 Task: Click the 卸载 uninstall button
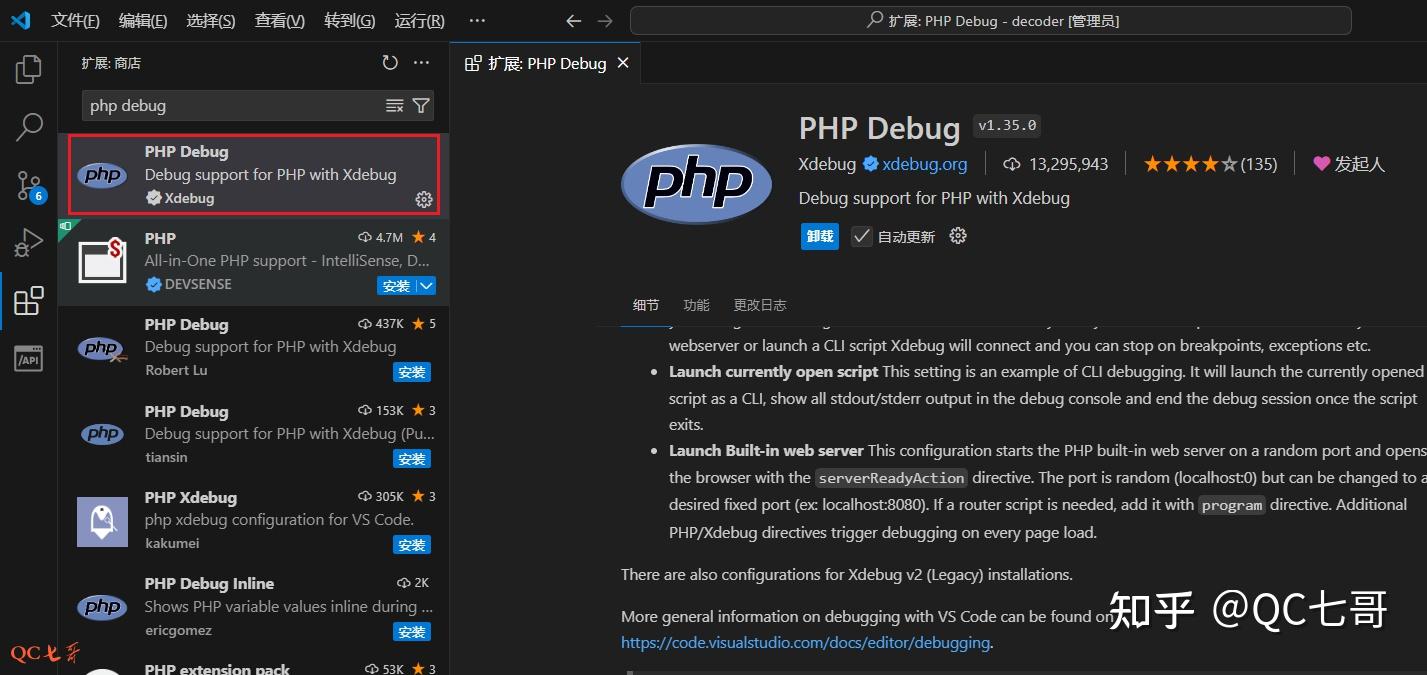[x=820, y=236]
